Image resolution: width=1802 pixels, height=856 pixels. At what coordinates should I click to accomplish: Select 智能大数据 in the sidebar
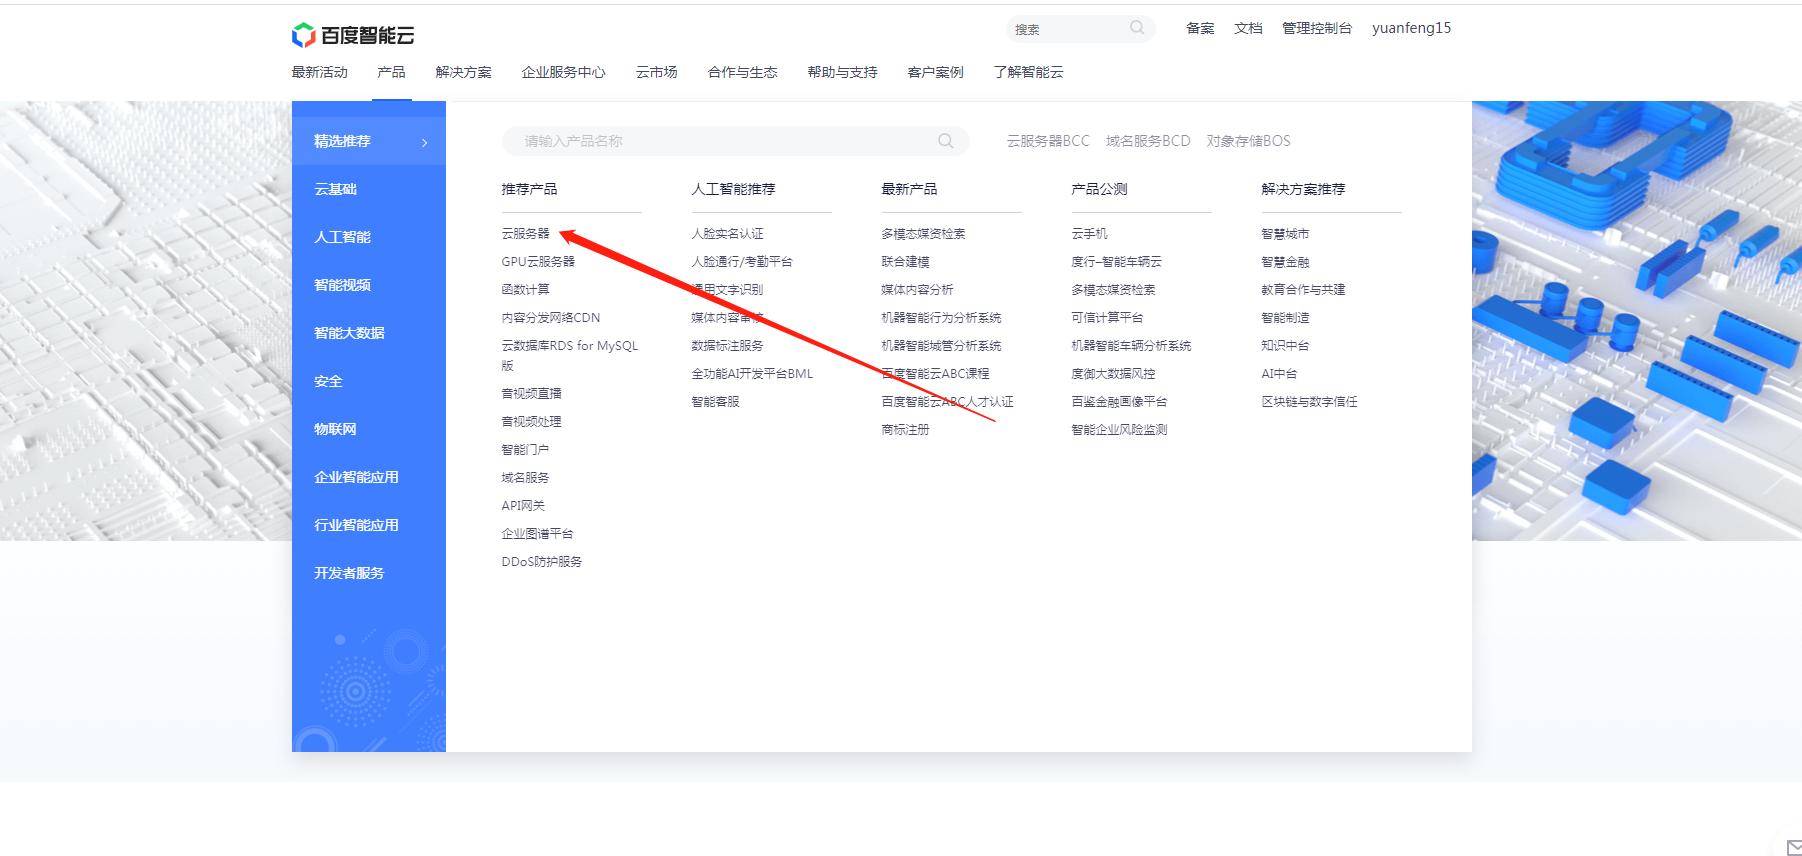coord(349,333)
